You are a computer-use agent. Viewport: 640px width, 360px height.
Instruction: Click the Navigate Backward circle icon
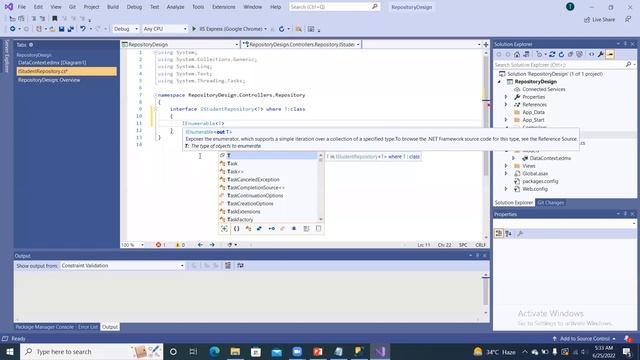pos(13,29)
